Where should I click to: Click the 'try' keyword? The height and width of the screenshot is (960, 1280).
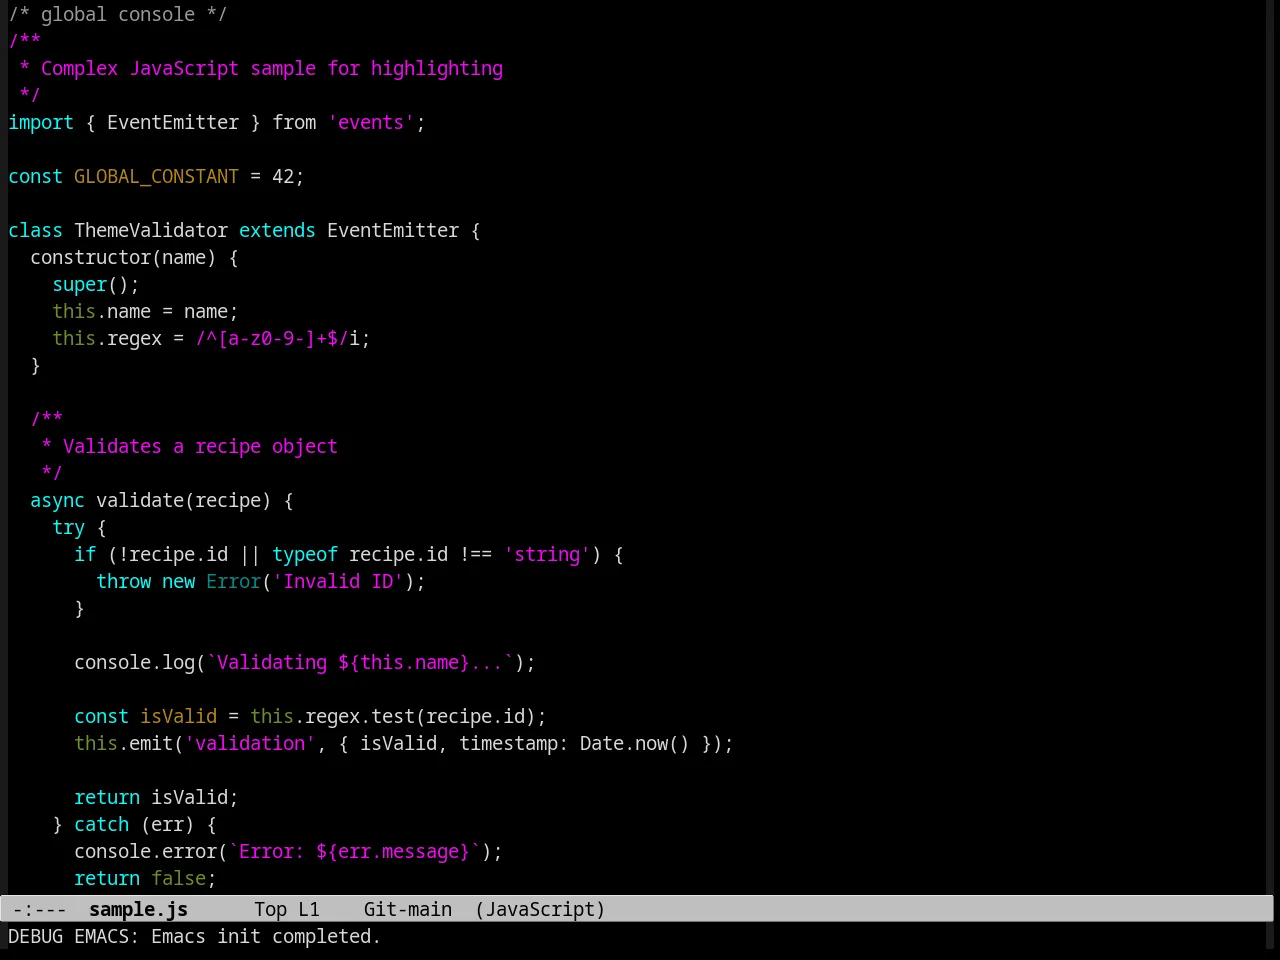pos(68,527)
